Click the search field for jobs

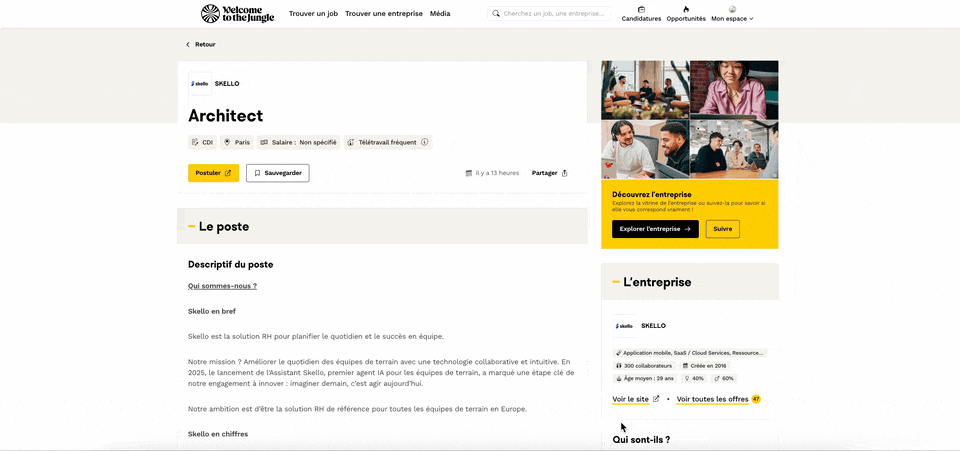click(549, 13)
